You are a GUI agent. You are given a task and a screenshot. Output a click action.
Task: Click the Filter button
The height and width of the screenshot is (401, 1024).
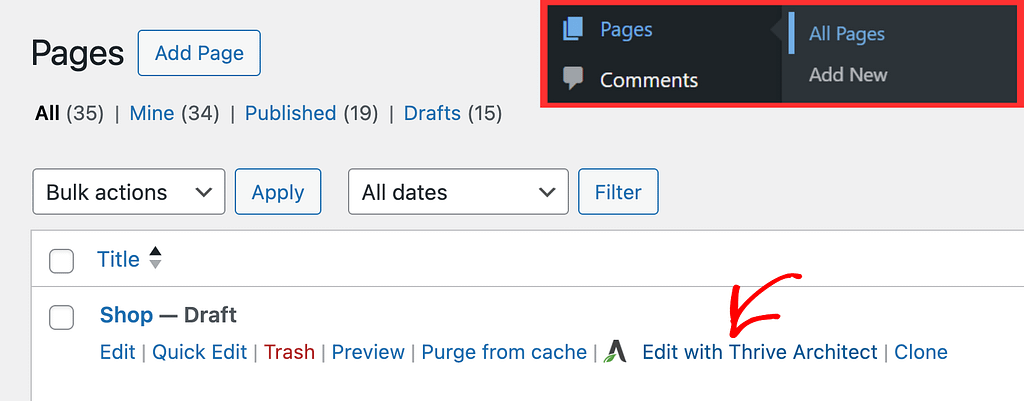[x=618, y=191]
